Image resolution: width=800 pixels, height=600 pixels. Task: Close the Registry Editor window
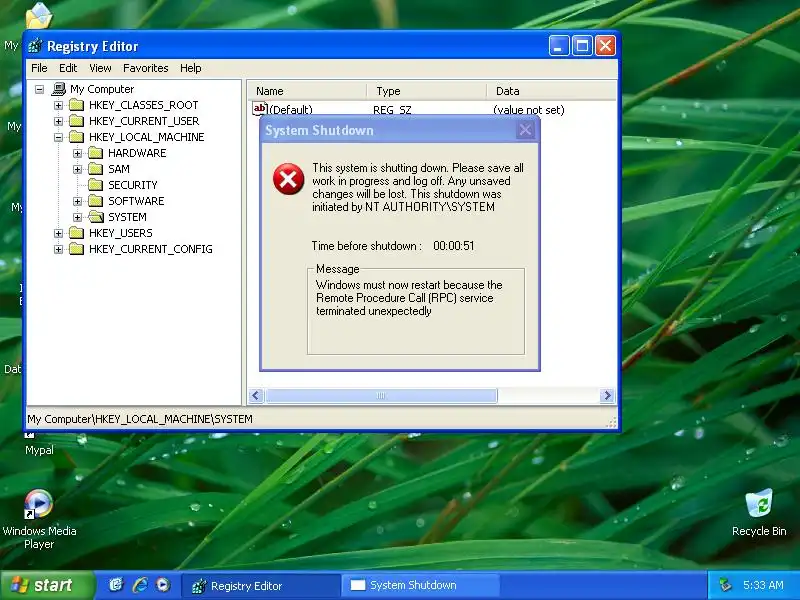606,46
